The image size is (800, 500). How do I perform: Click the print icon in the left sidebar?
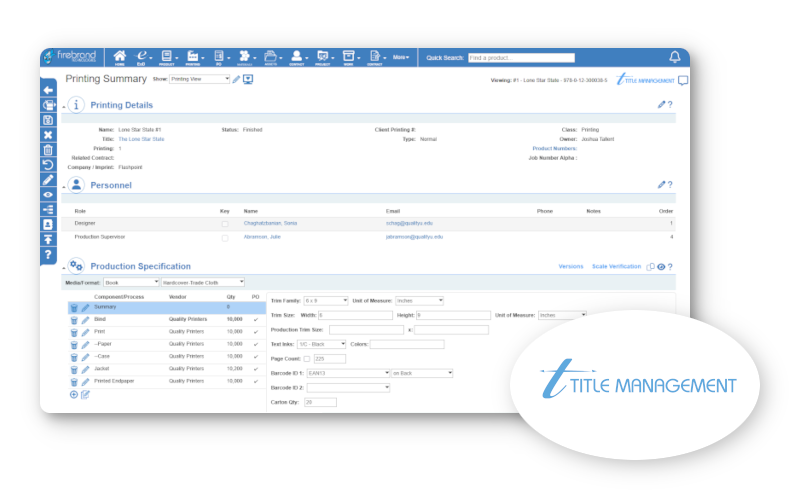[x=48, y=105]
